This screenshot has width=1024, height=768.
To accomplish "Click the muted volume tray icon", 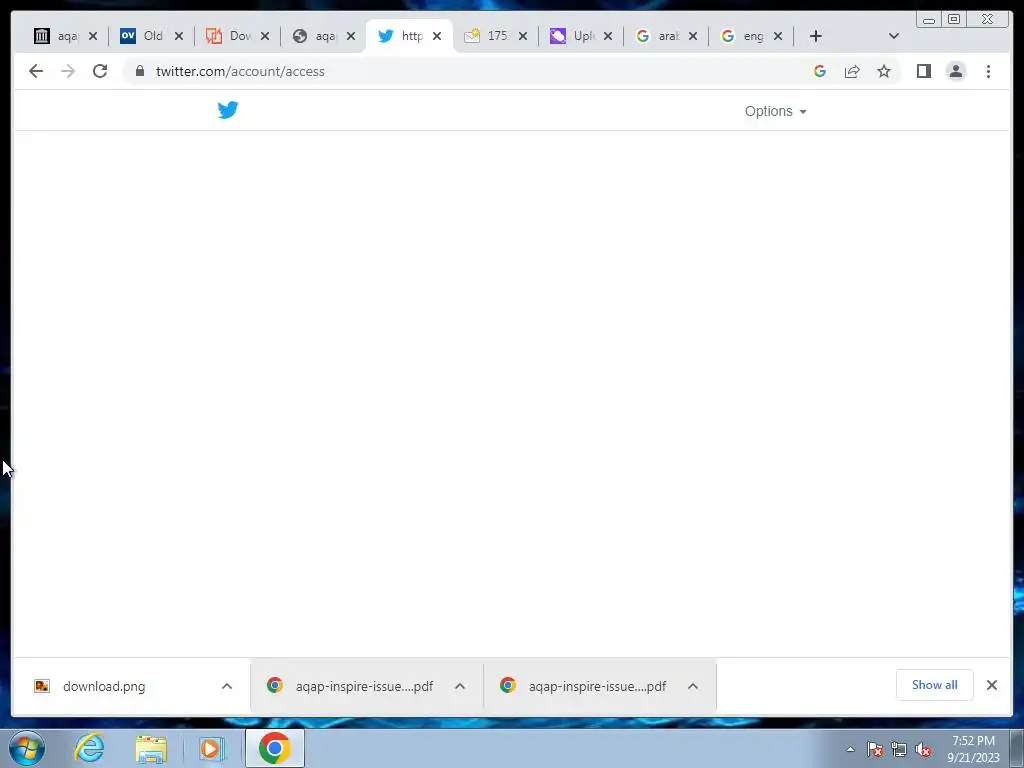I will [923, 749].
